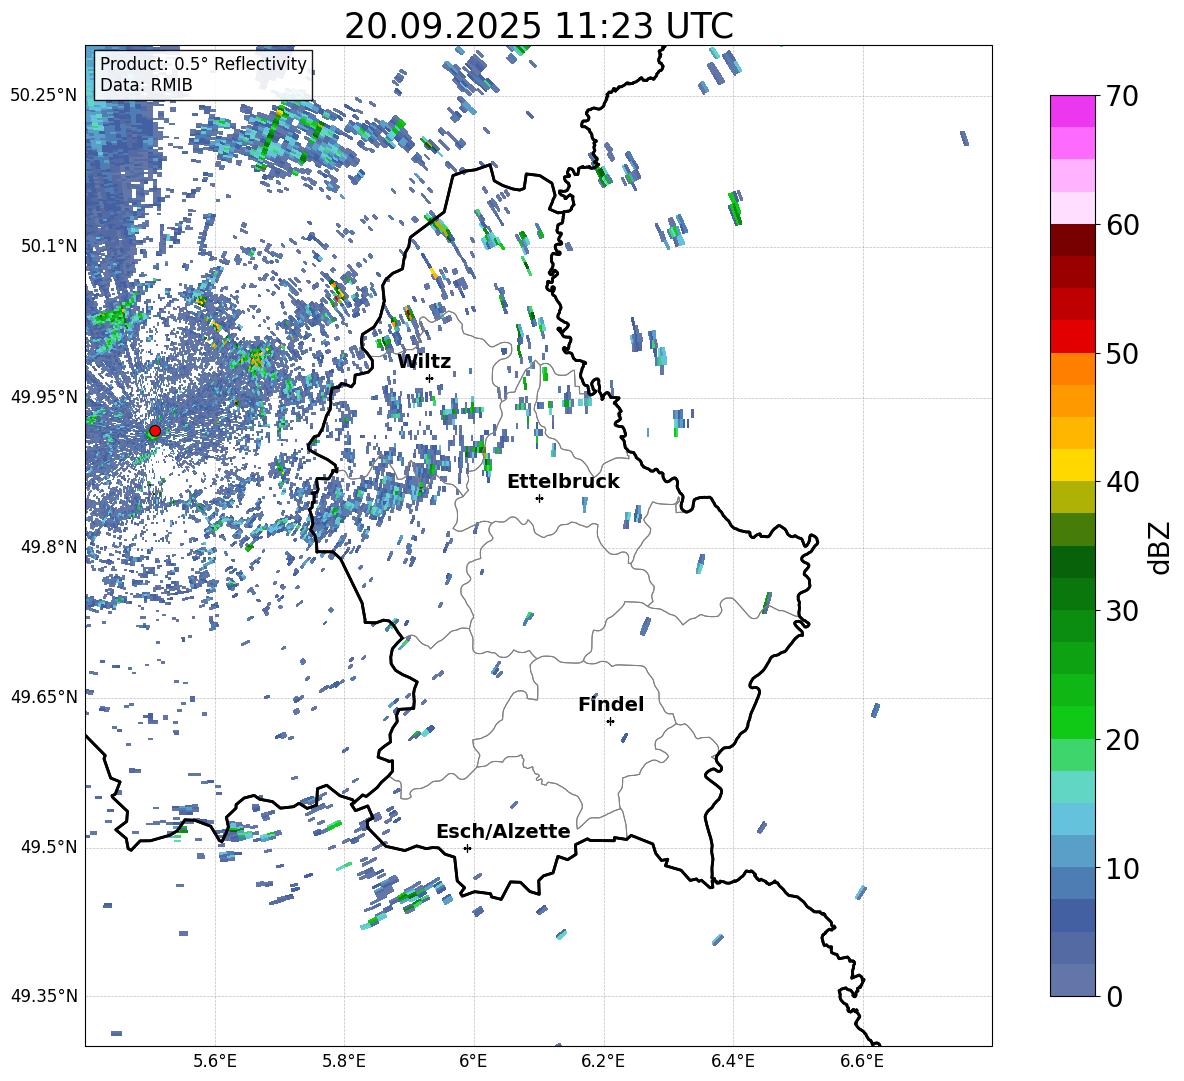Pick the dark maroon swatch below 60 dBZ
The height and width of the screenshot is (1081, 1184).
(1072, 240)
